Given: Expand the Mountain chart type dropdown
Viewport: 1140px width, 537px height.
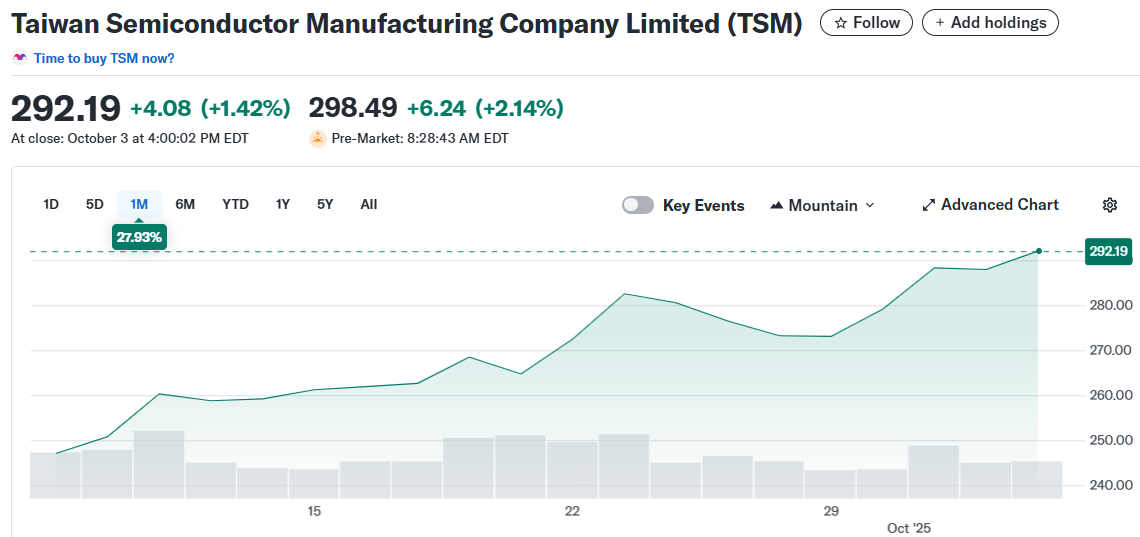Looking at the screenshot, I should coord(869,205).
